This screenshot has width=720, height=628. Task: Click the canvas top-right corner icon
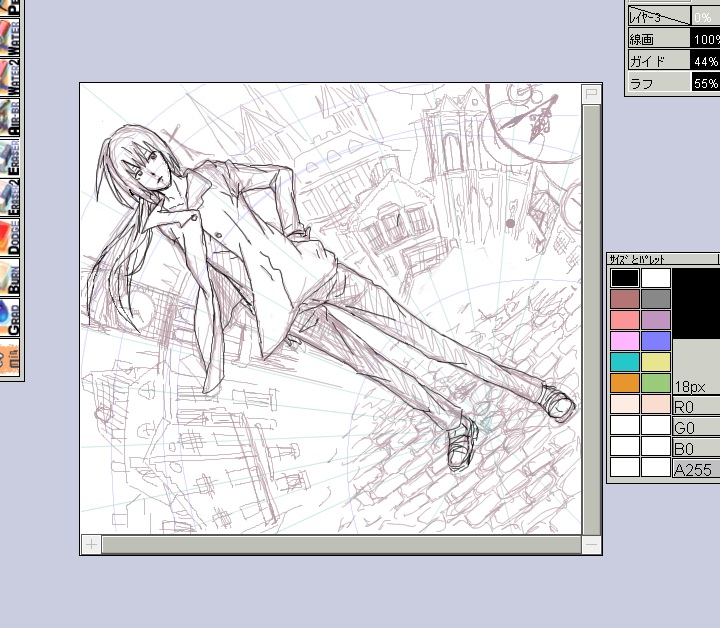tap(591, 94)
